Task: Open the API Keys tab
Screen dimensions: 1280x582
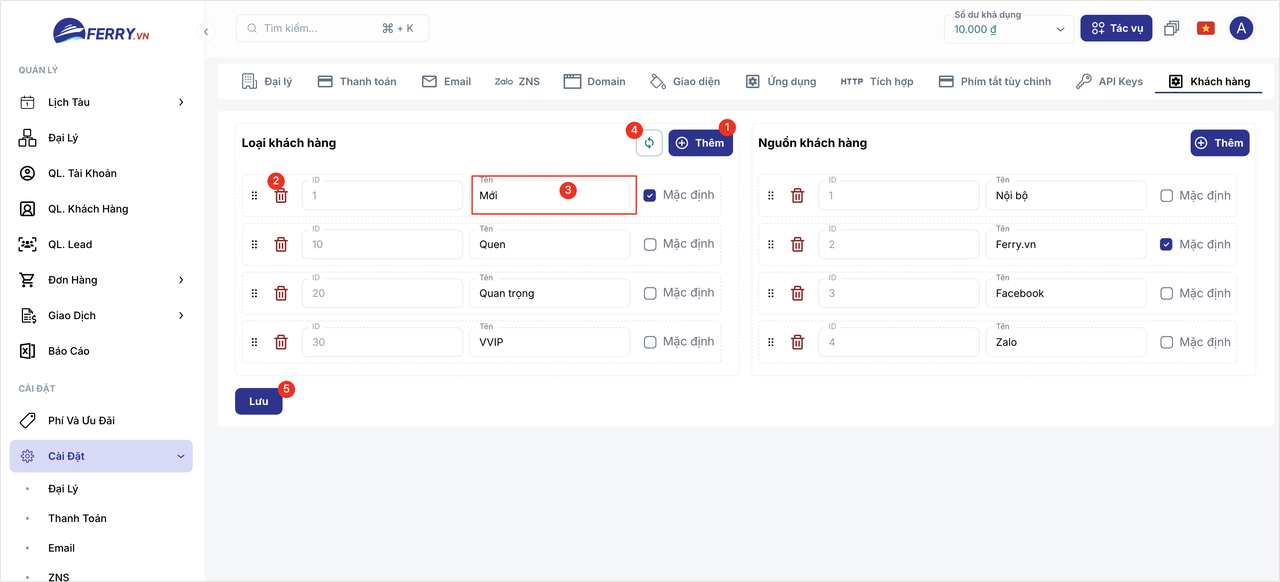Action: (1109, 81)
